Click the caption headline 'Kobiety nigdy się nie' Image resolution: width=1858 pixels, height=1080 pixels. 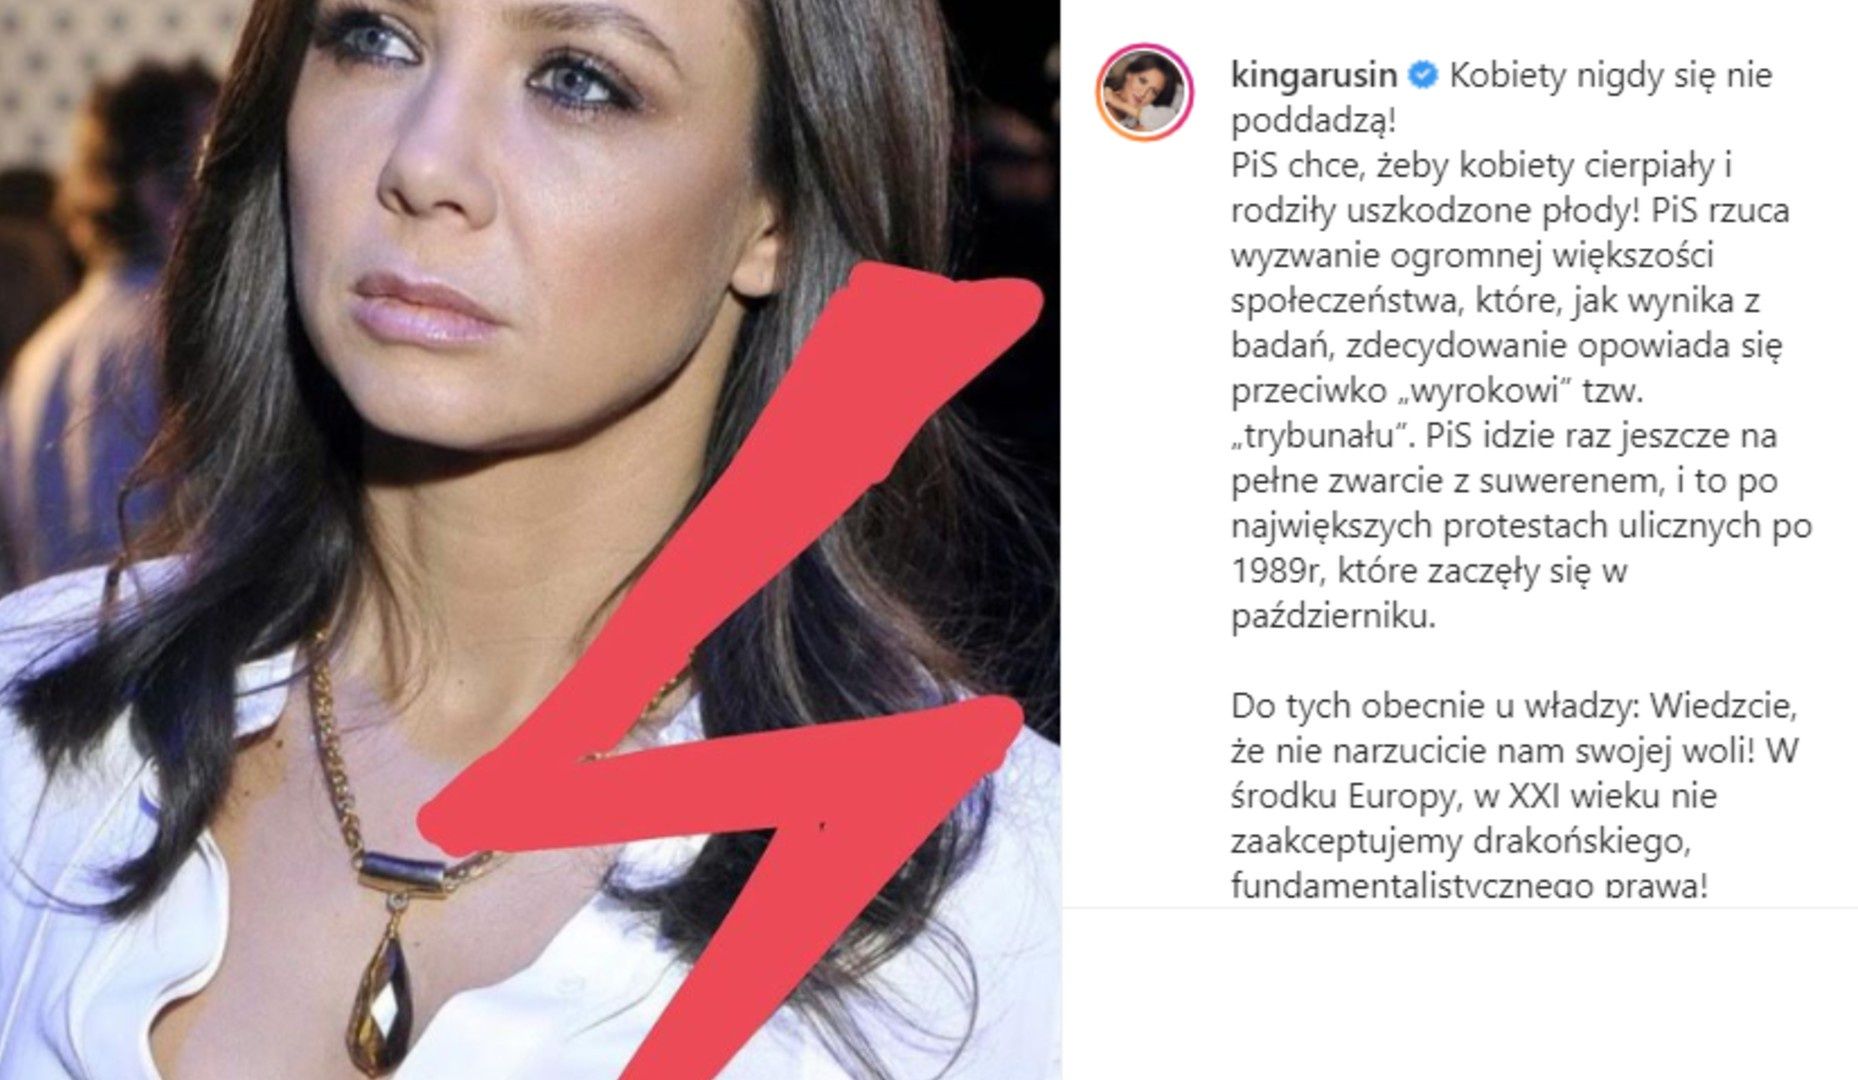pos(1610,76)
